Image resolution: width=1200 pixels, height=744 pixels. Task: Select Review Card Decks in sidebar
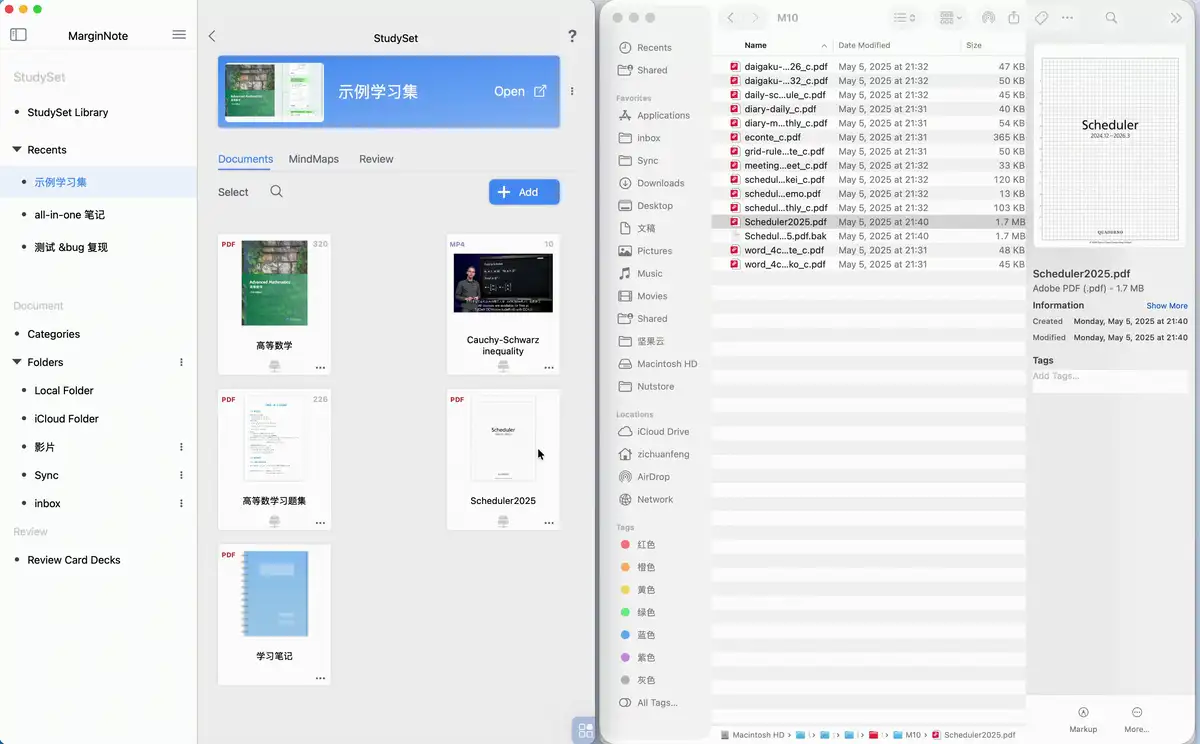point(74,560)
